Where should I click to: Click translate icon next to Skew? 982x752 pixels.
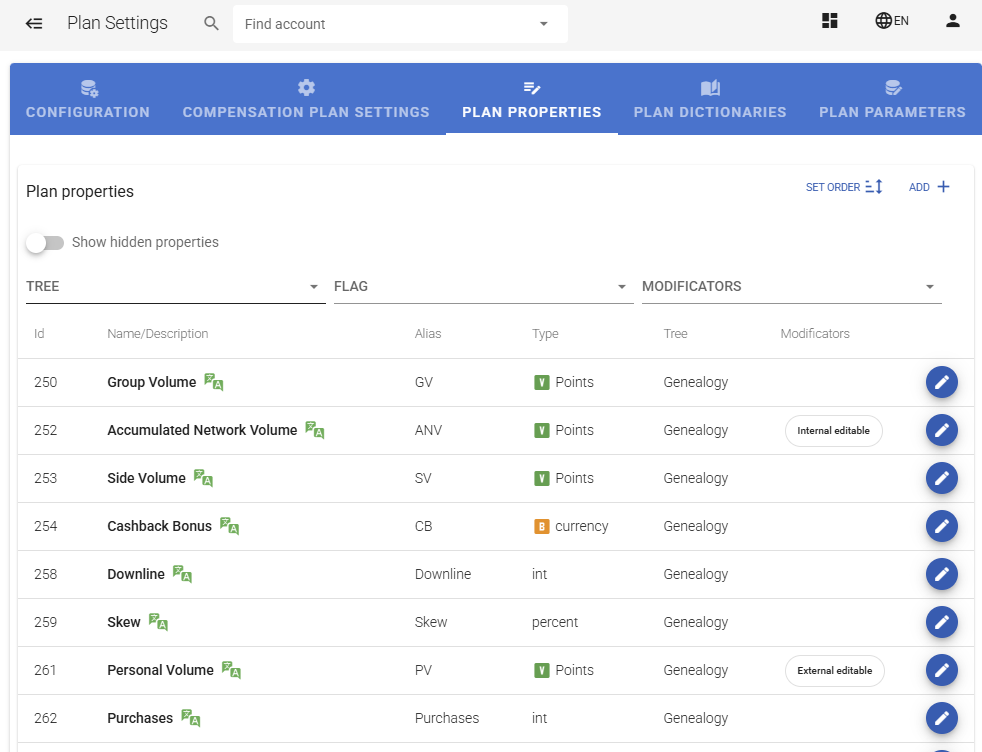pos(158,622)
